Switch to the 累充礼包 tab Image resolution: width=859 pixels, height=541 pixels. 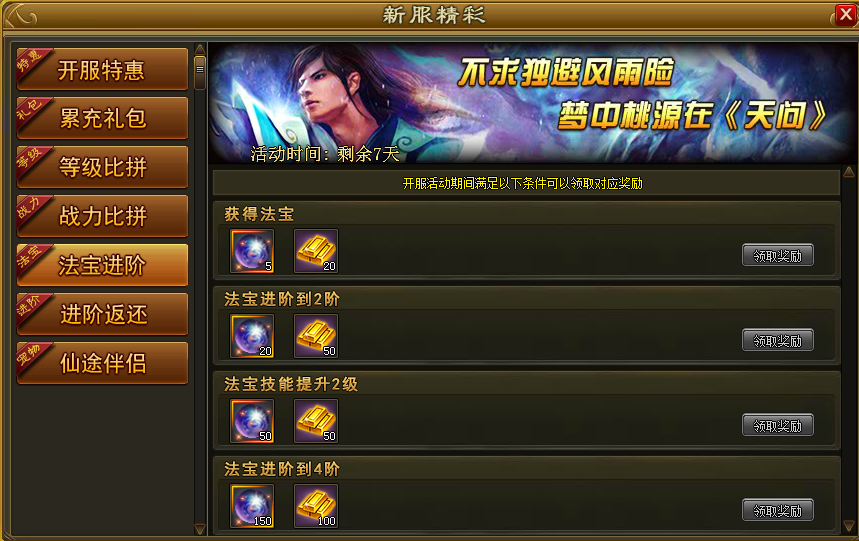102,118
